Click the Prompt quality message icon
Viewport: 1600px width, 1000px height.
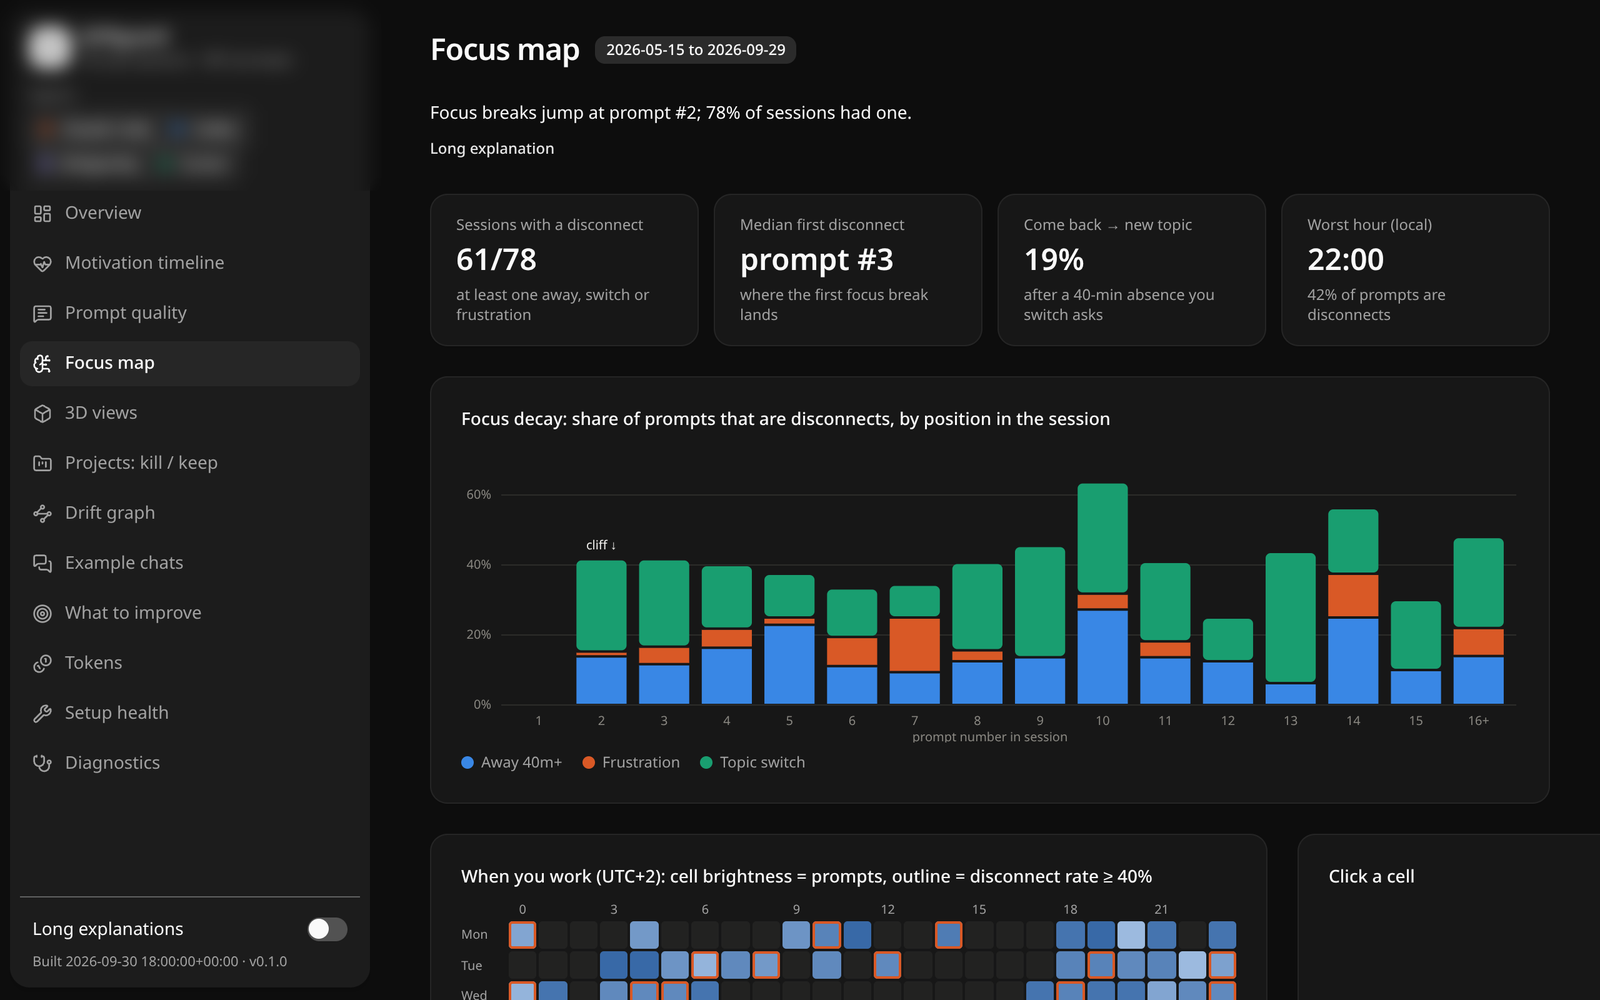point(42,313)
